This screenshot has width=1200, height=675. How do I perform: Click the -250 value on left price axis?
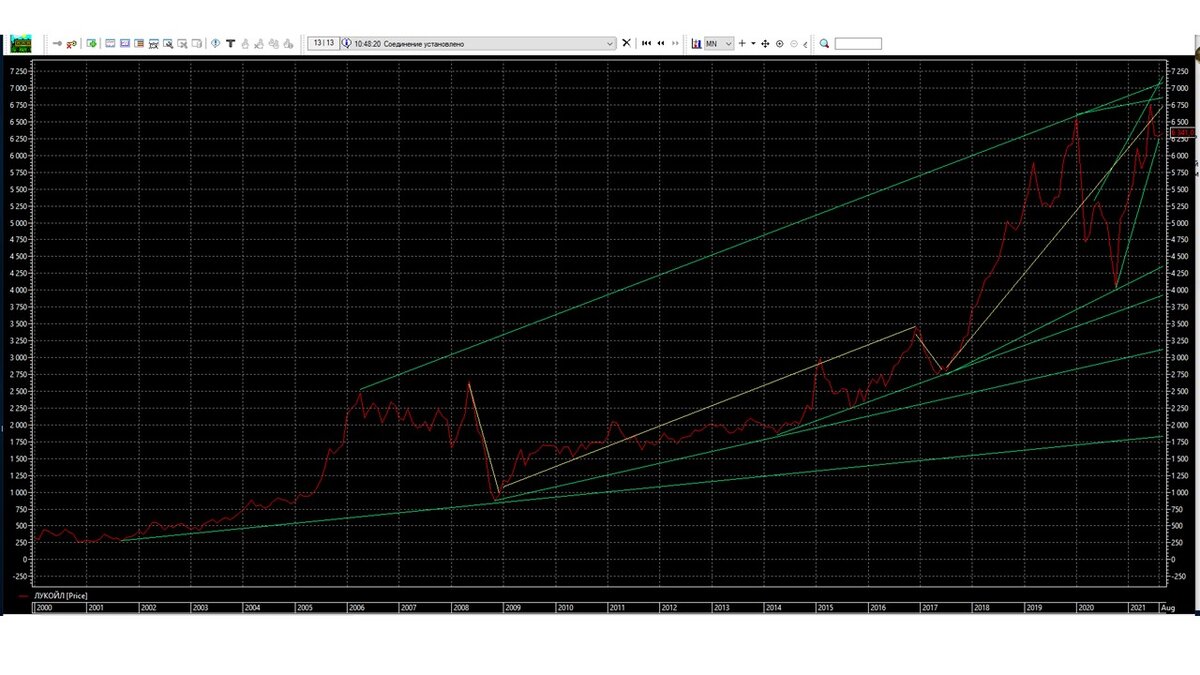pyautogui.click(x=19, y=576)
